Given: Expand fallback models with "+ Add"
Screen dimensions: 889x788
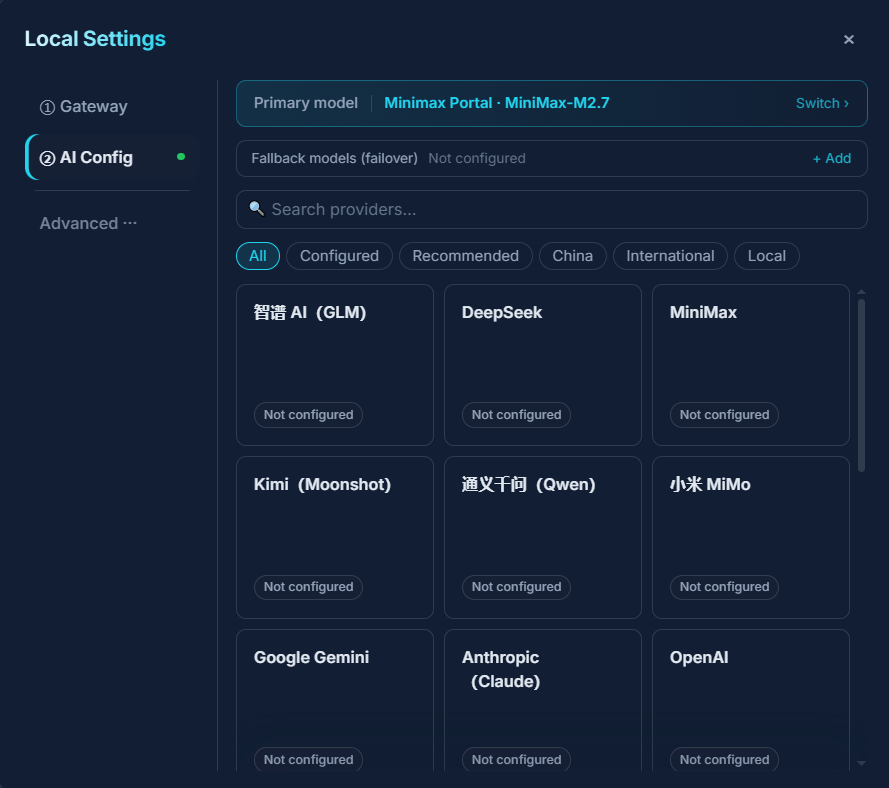Looking at the screenshot, I should coord(832,158).
